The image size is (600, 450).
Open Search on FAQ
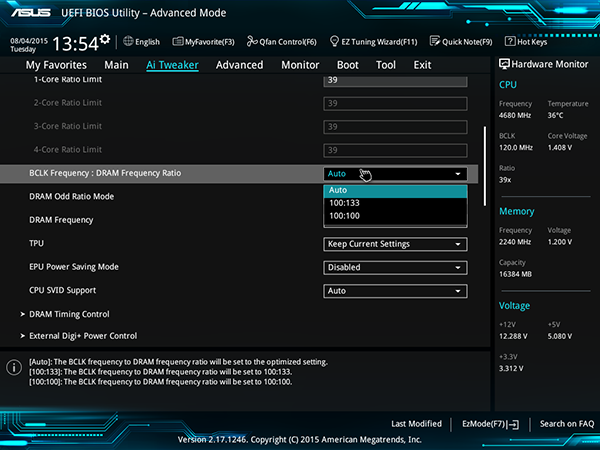coord(567,424)
